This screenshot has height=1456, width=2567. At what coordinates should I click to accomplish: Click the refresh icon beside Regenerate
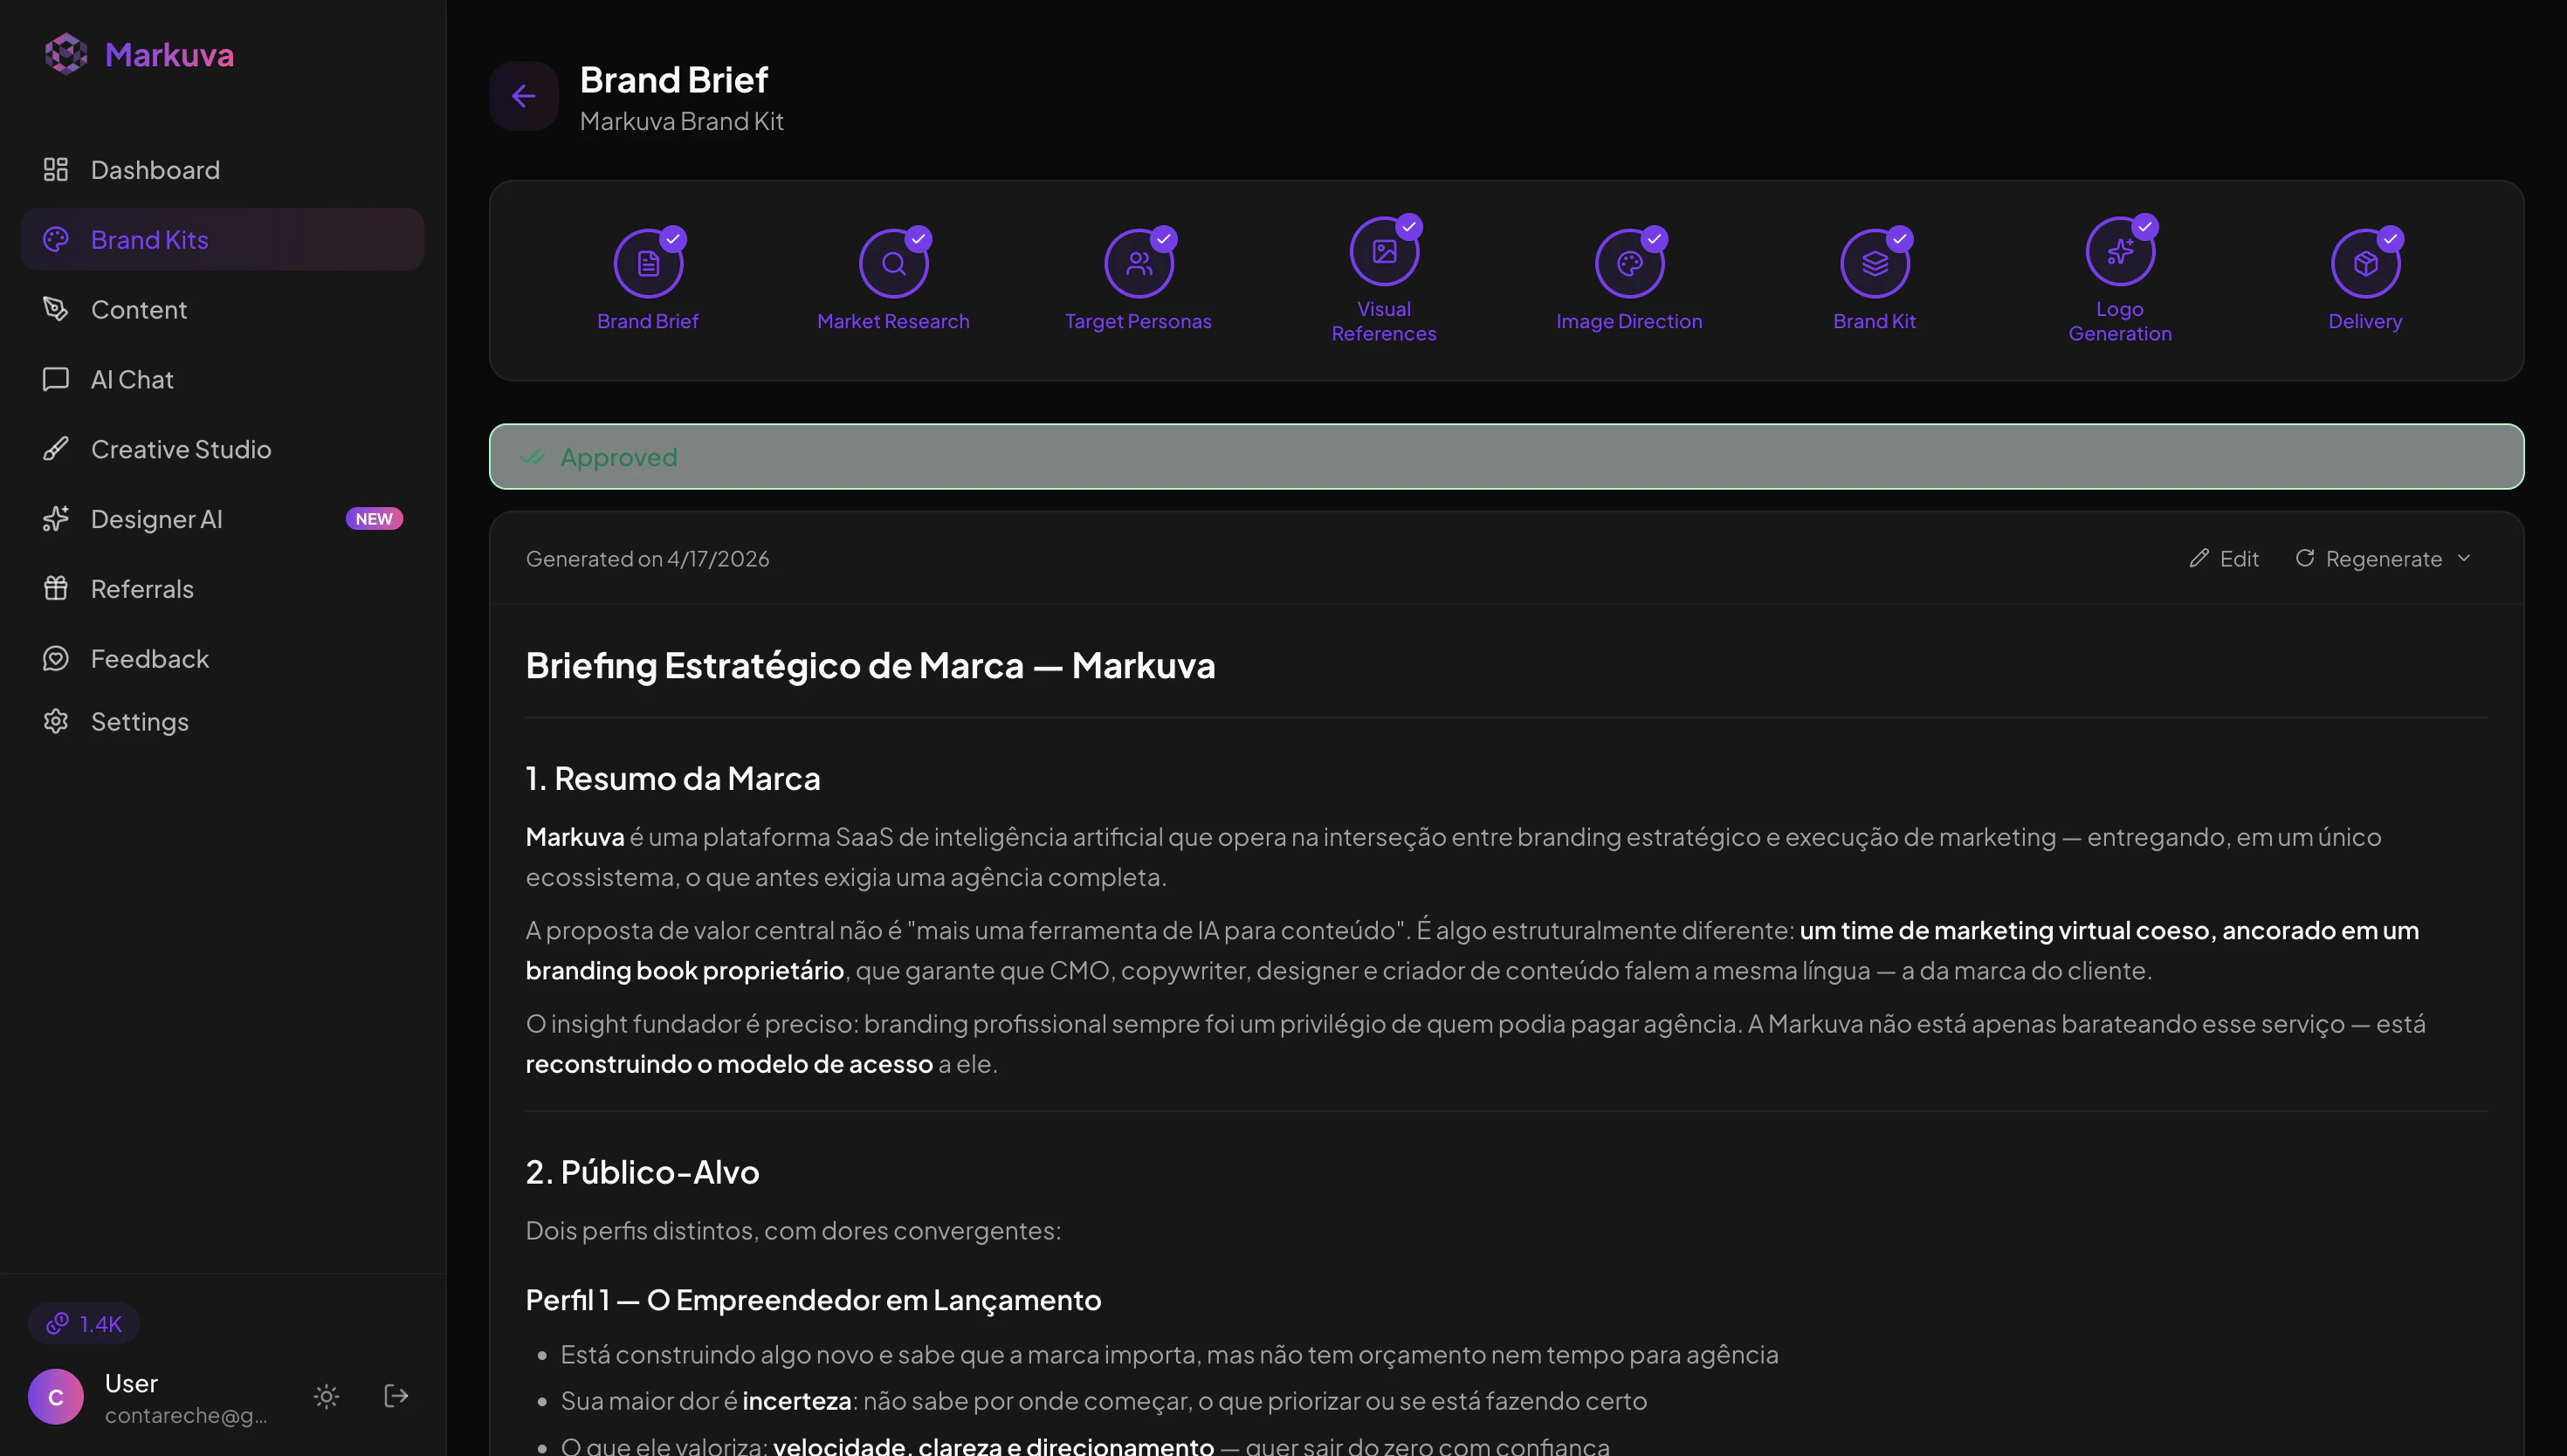[x=2304, y=558]
